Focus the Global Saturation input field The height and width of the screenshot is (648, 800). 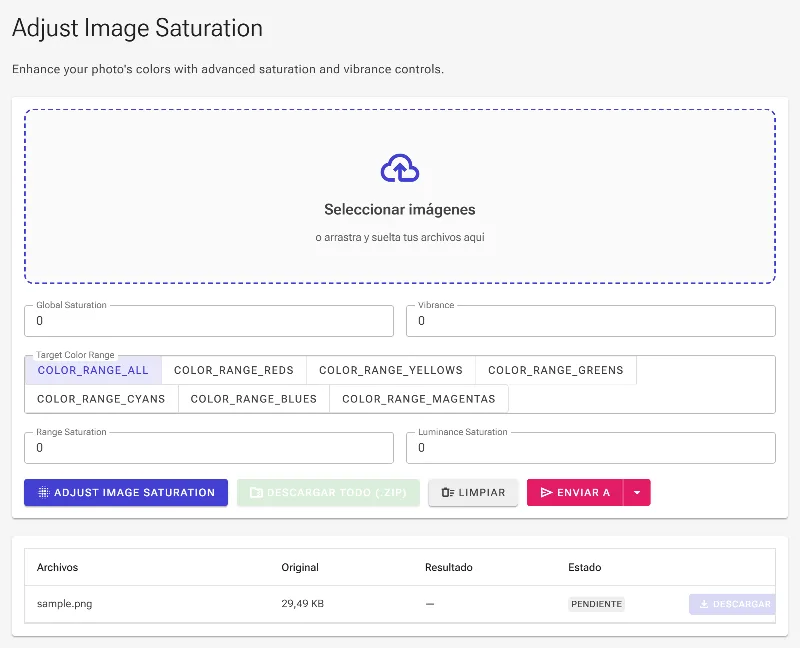209,321
